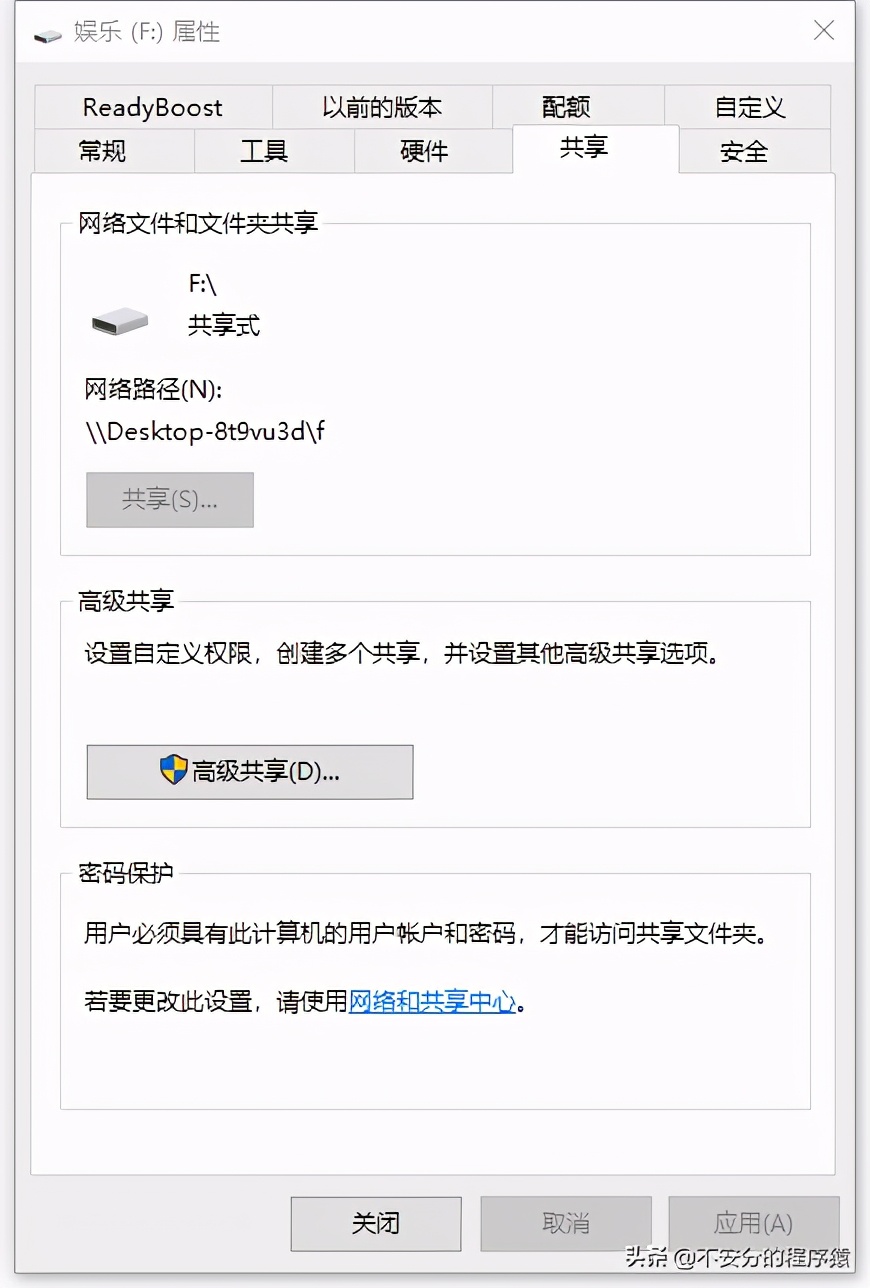The image size is (870, 1288).
Task: Click the 高级共享(D) button
Action: pyautogui.click(x=249, y=770)
